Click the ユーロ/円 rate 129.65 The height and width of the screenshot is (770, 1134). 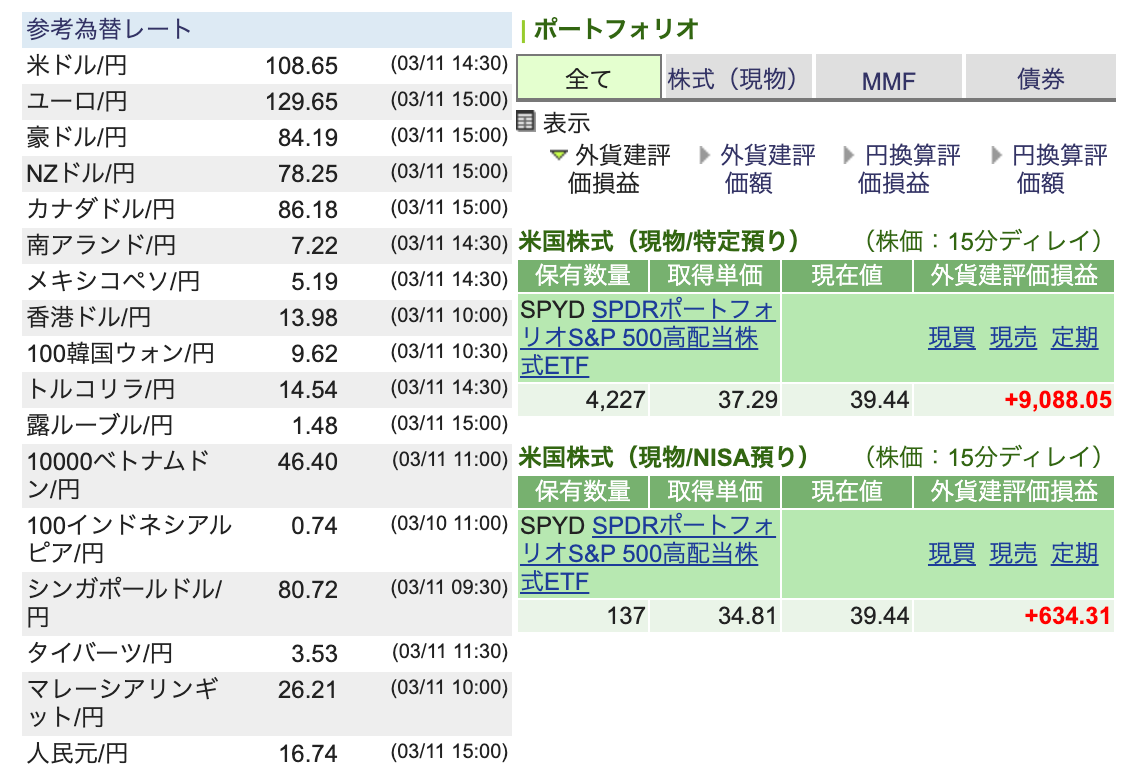coord(302,102)
